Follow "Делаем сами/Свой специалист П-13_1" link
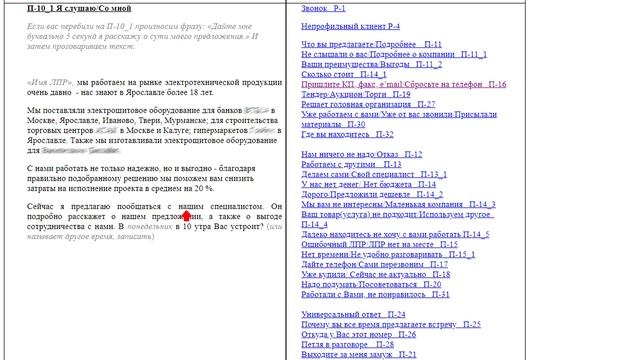640x360 pixels. [374, 174]
